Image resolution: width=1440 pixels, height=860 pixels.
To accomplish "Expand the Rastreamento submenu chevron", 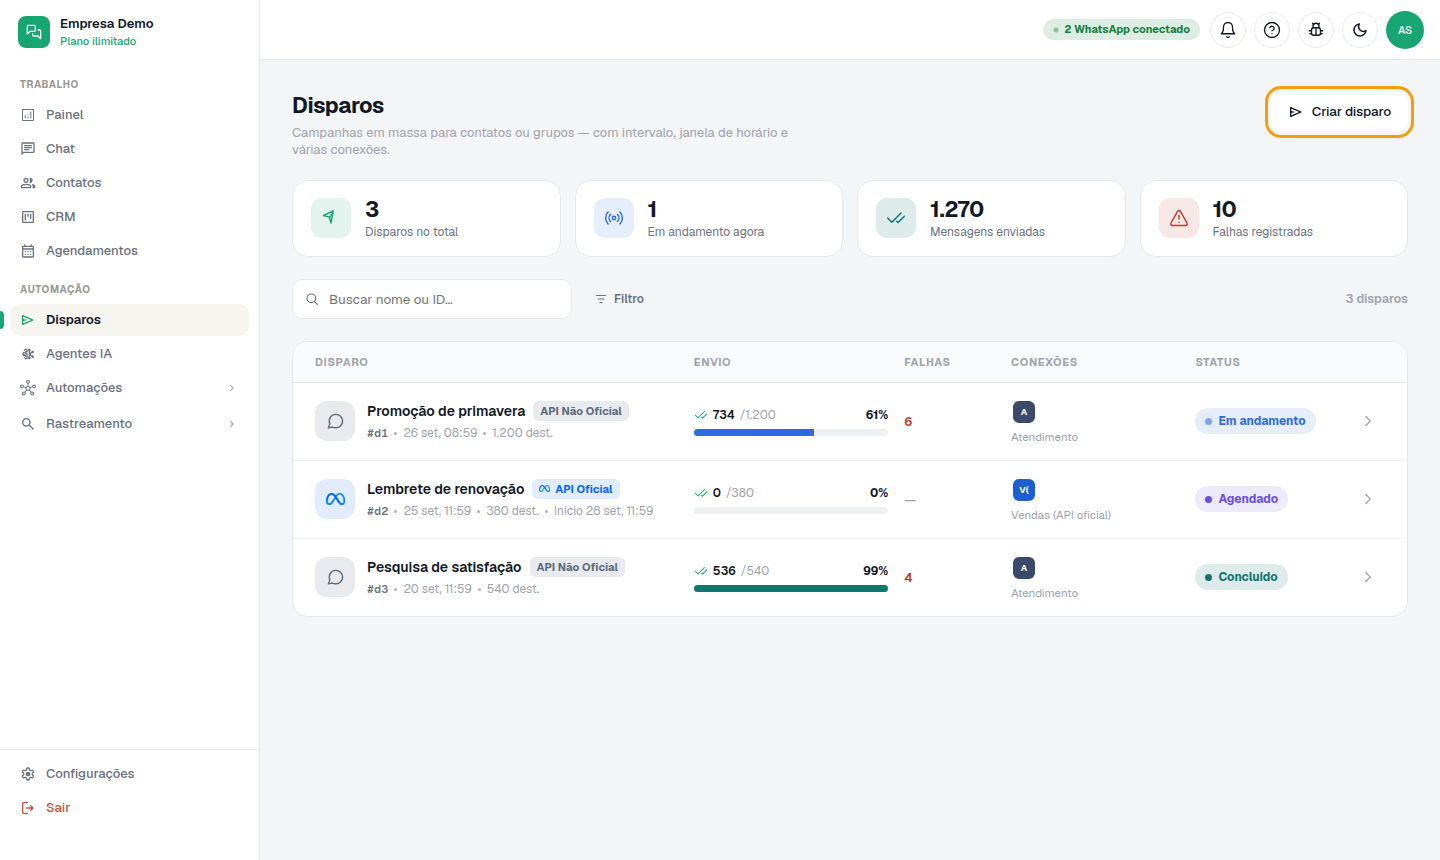I will 232,424.
